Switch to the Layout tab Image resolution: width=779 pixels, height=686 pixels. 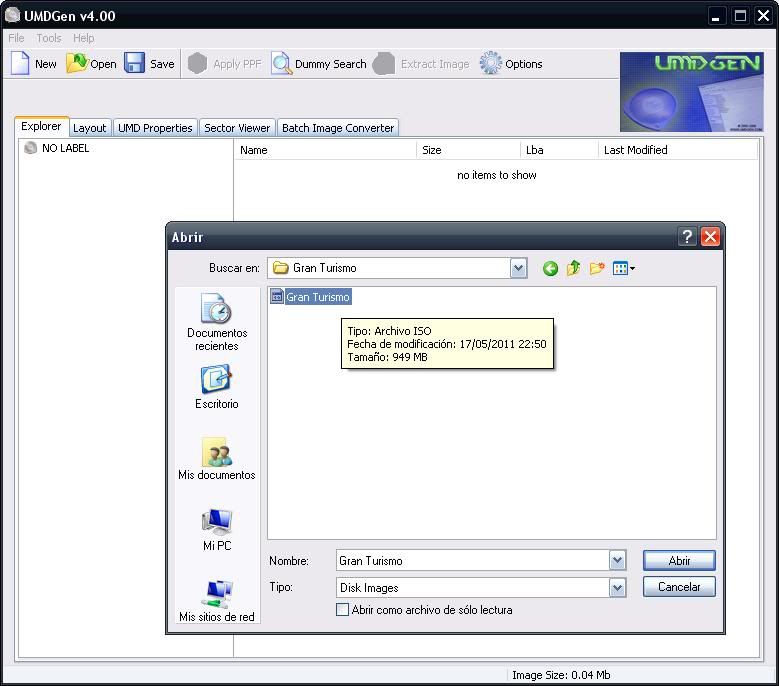pos(89,128)
